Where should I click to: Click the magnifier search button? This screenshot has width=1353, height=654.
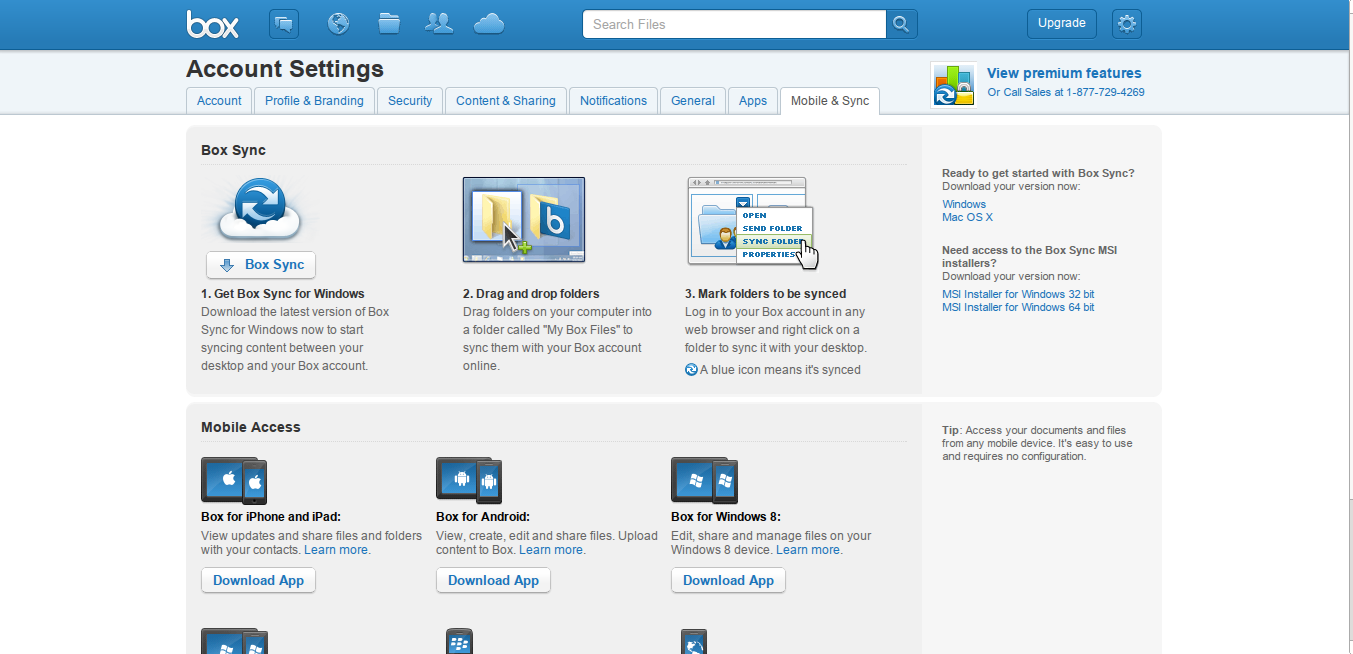pos(901,24)
